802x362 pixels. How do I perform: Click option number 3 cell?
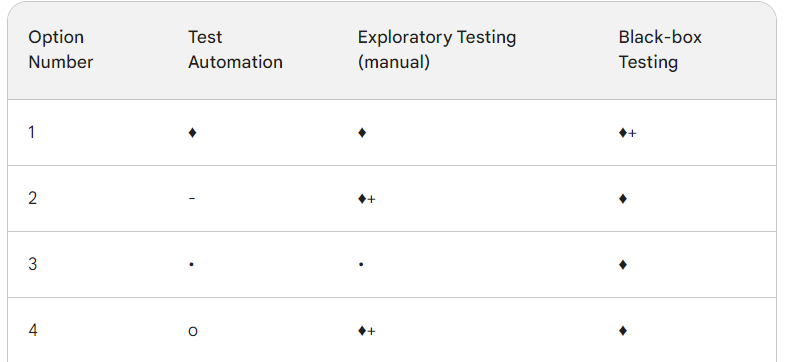click(32, 264)
